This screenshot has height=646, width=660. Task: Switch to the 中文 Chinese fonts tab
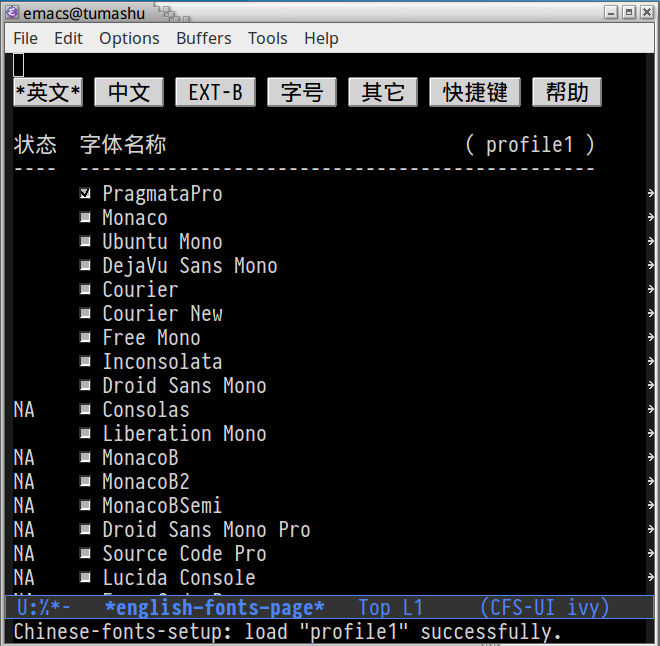click(129, 92)
